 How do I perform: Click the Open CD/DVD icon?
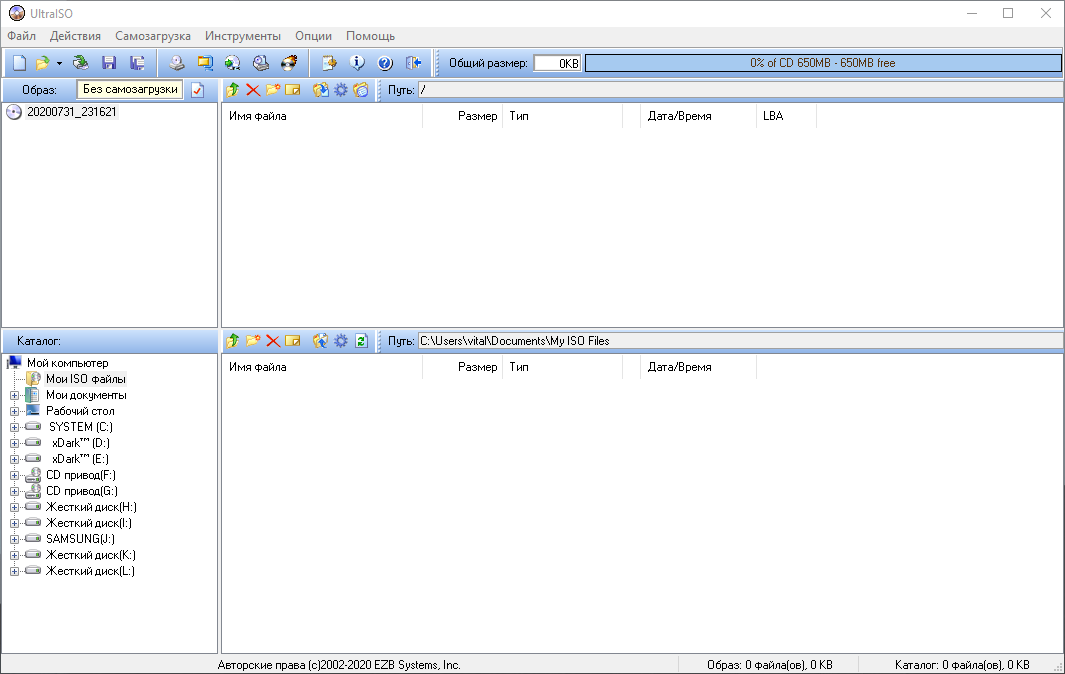point(81,63)
